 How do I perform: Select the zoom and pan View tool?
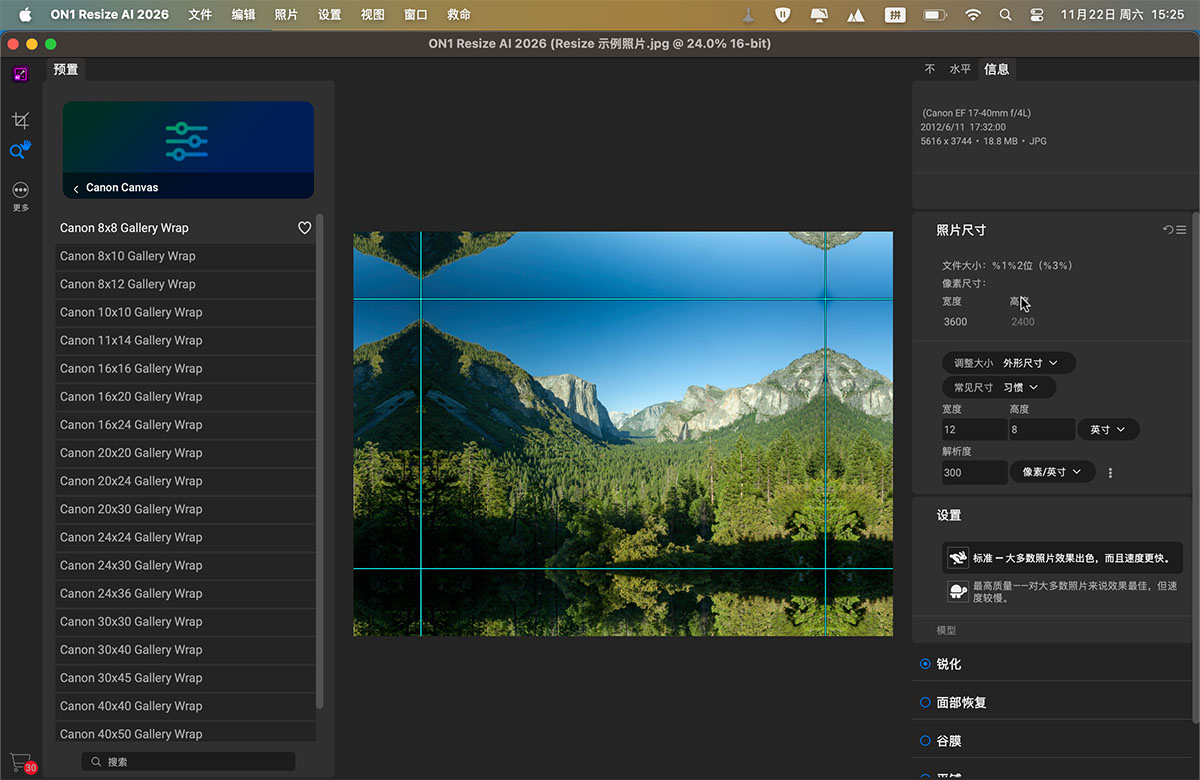tap(20, 150)
